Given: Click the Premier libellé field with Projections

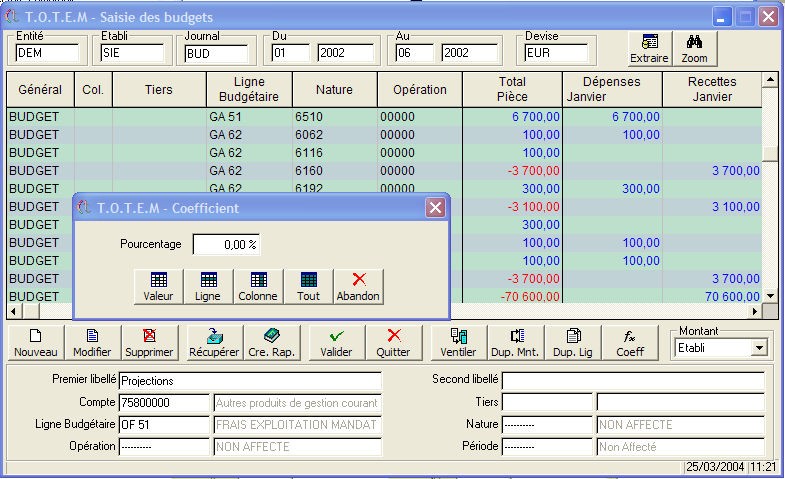Looking at the screenshot, I should 250,381.
